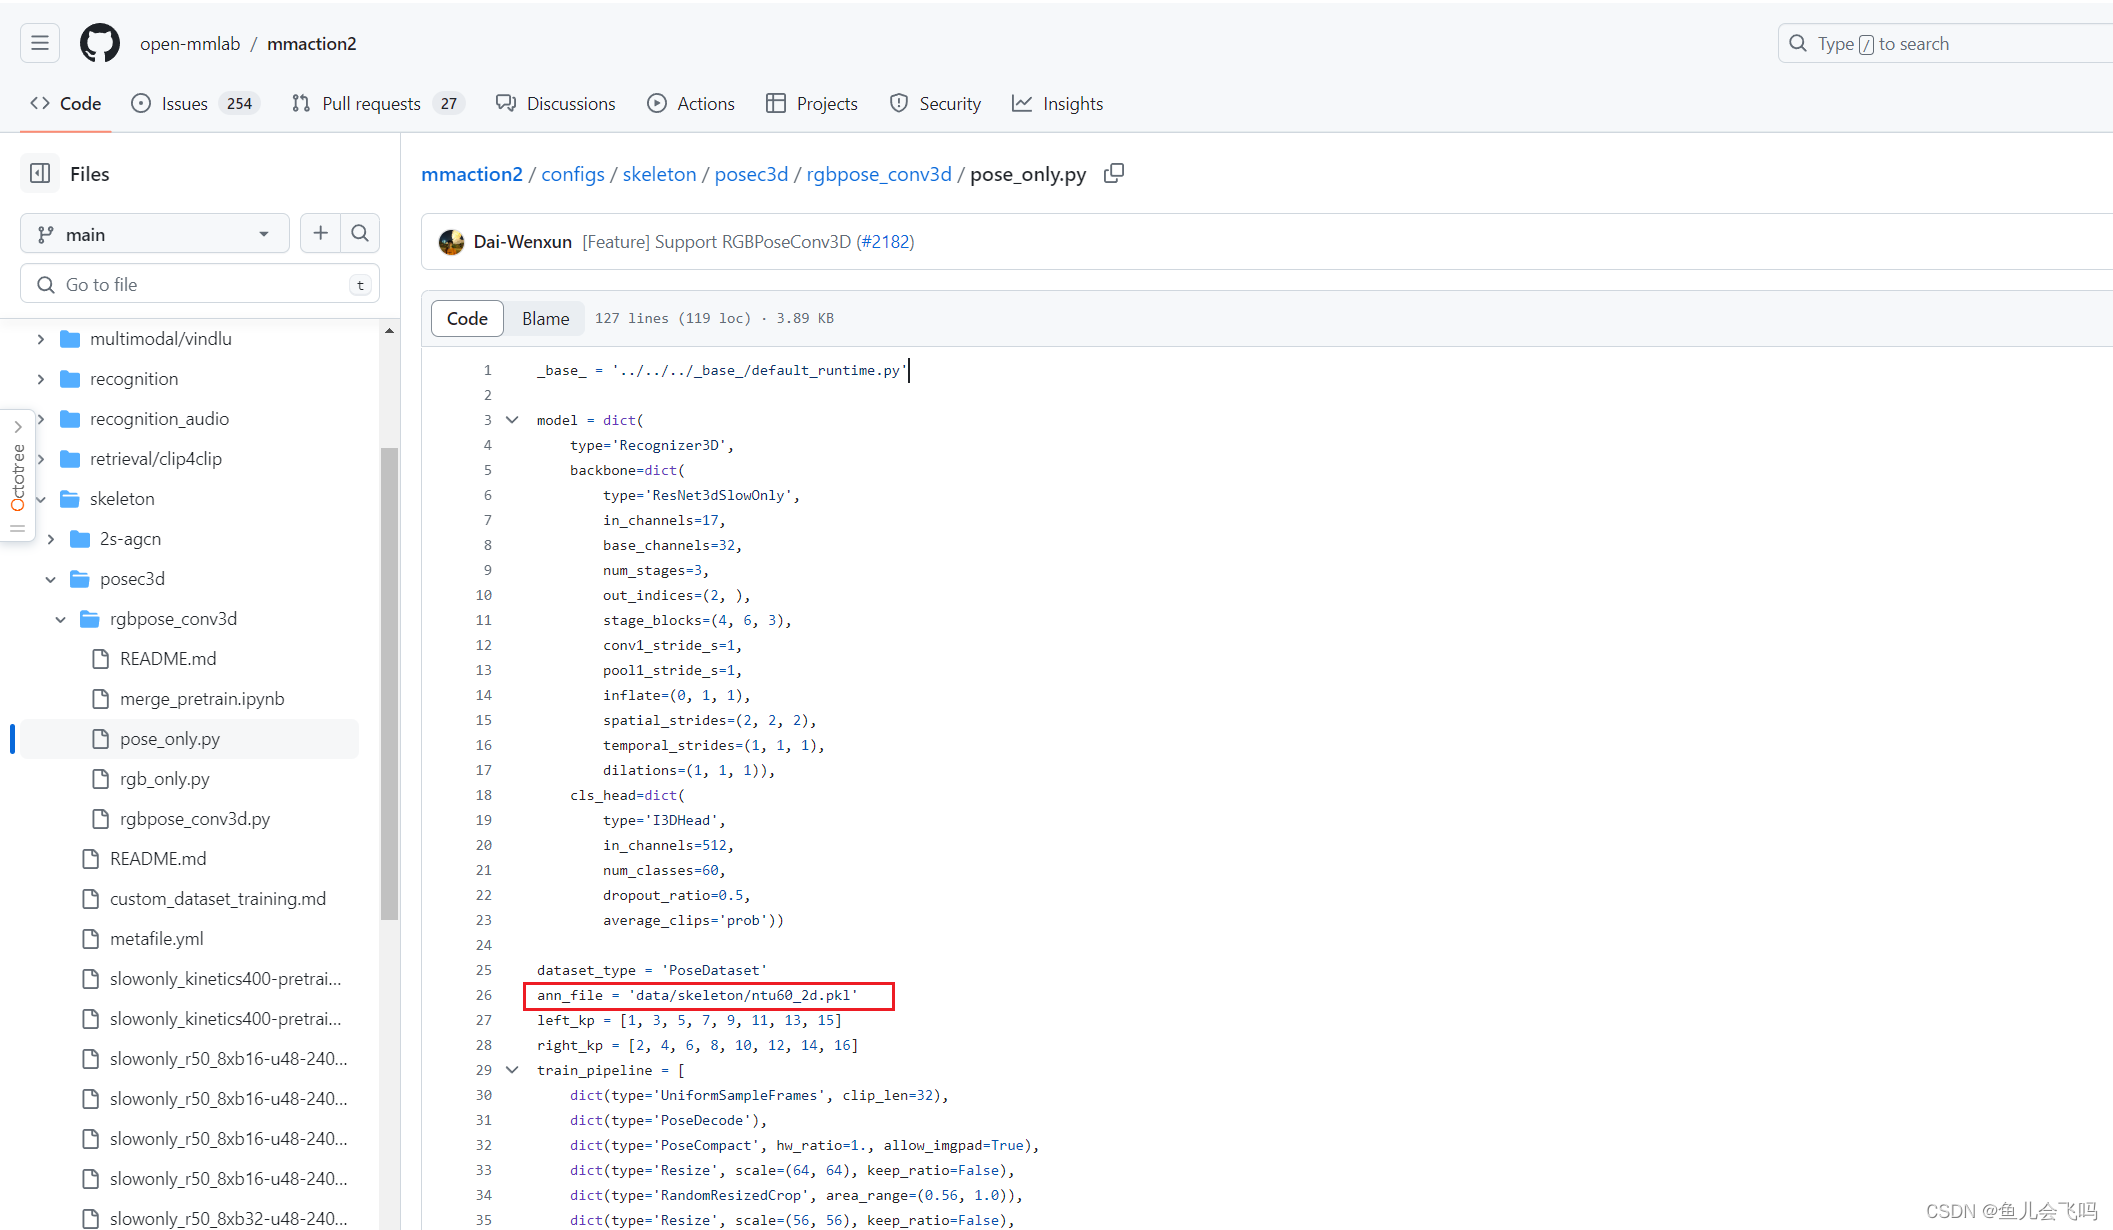Click the GitHub logo
The image size is (2113, 1230).
point(99,43)
